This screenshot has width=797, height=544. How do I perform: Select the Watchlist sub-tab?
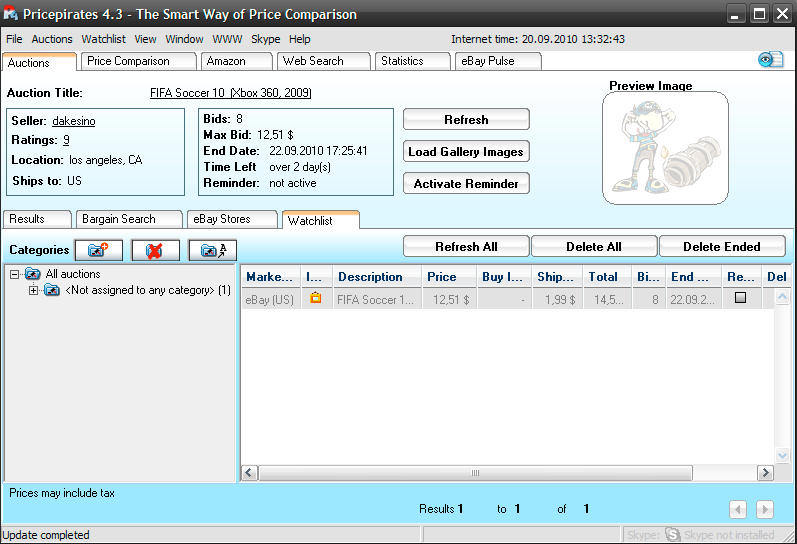point(321,220)
